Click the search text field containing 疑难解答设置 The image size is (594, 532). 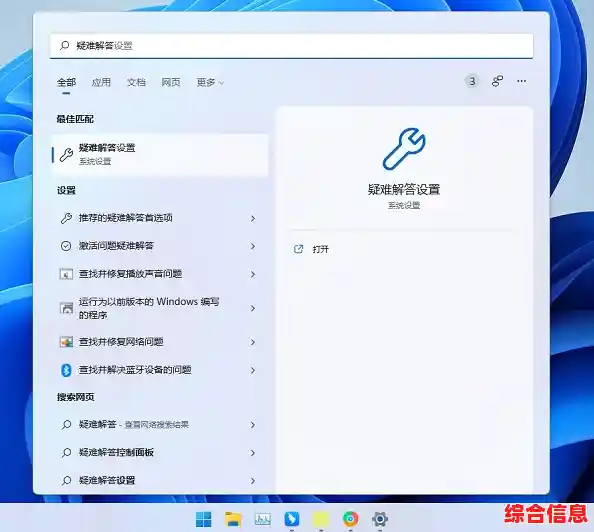pyautogui.click(x=291, y=46)
